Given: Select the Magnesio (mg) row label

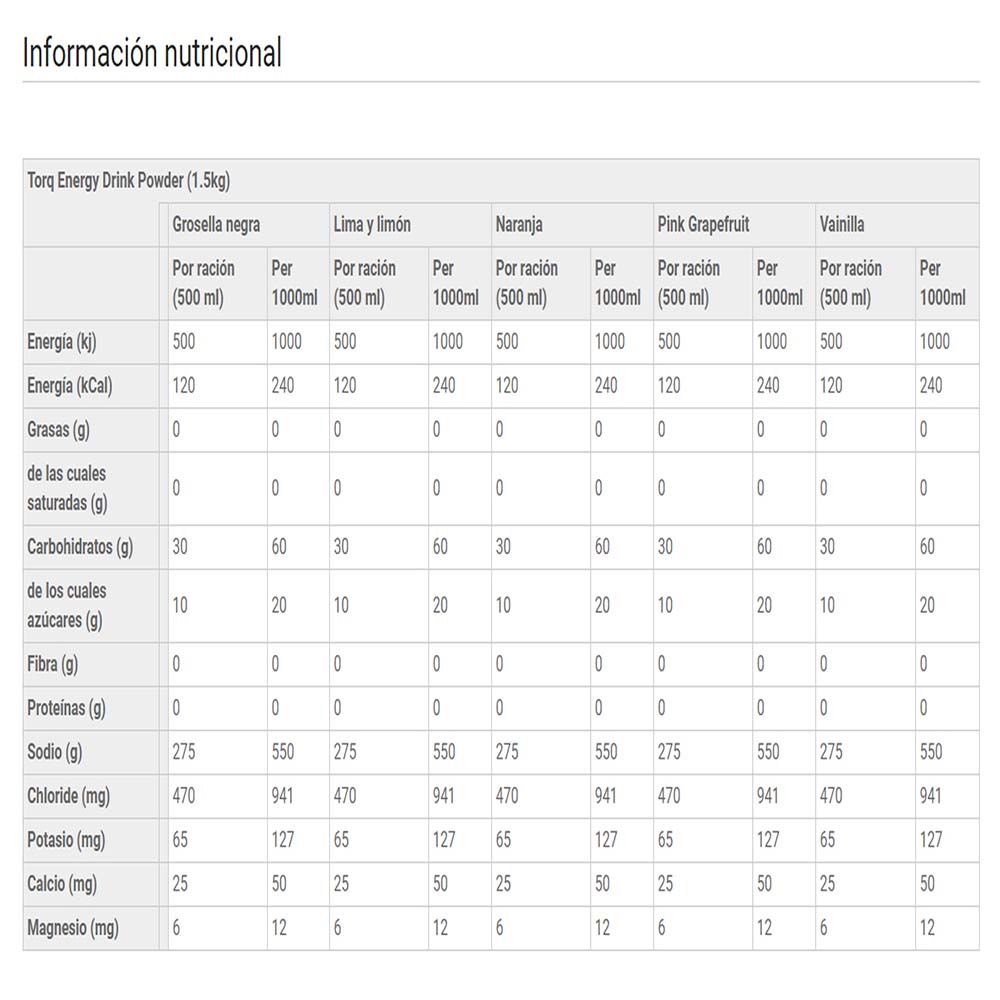Looking at the screenshot, I should coord(73,929).
